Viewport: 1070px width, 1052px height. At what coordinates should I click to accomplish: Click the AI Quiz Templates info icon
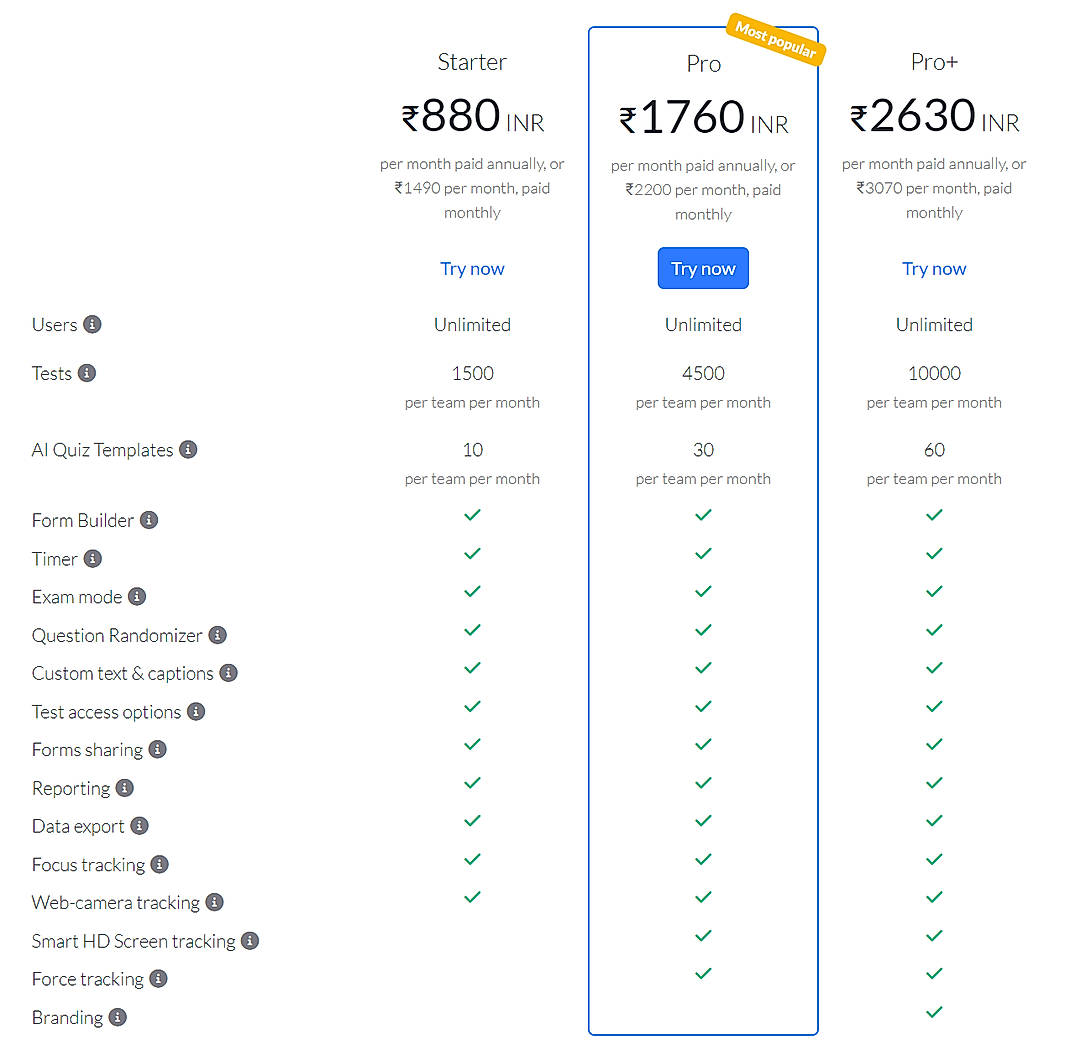point(188,450)
